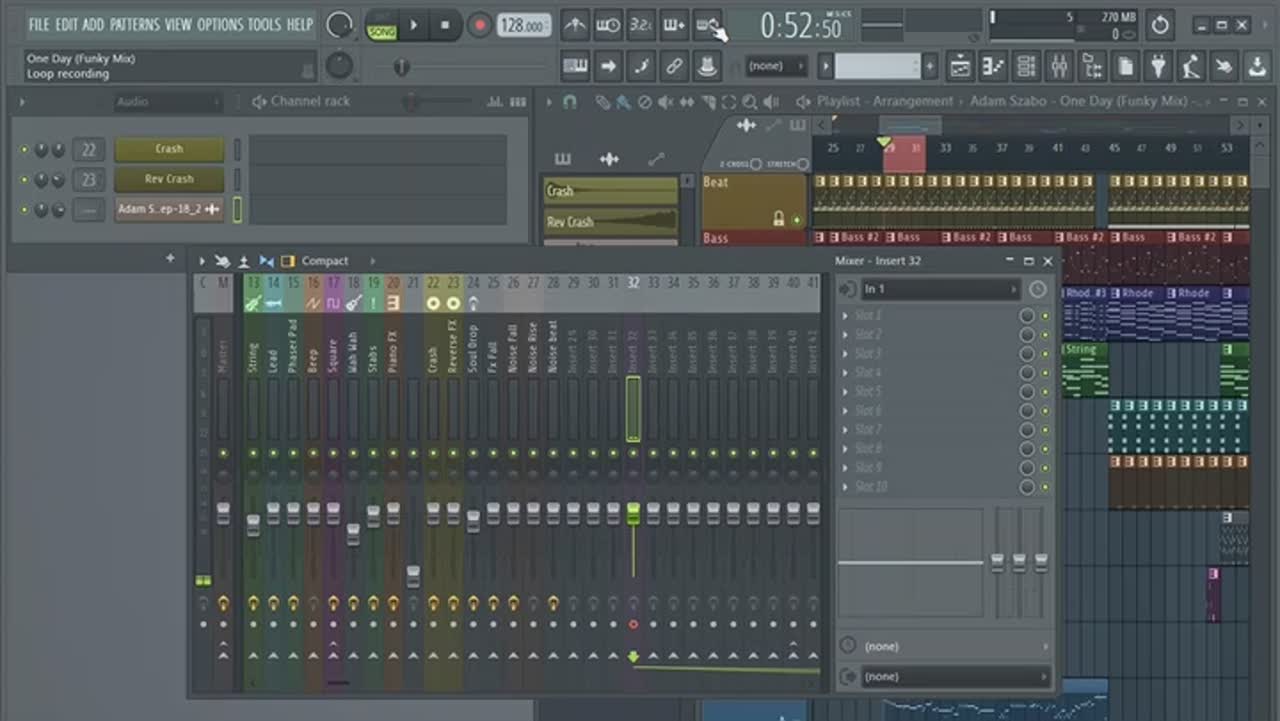Click the magnet snap icon in Playlist
The image size is (1280, 721).
pyautogui.click(x=570, y=102)
